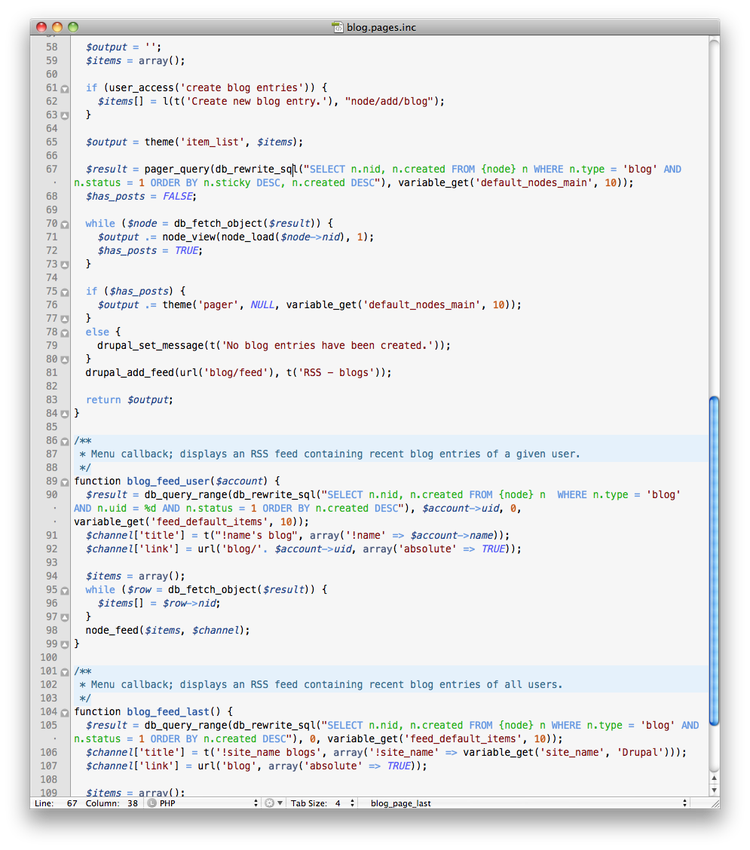
Task: Click the blog.pages.inc document icon in title bar
Action: (x=338, y=27)
